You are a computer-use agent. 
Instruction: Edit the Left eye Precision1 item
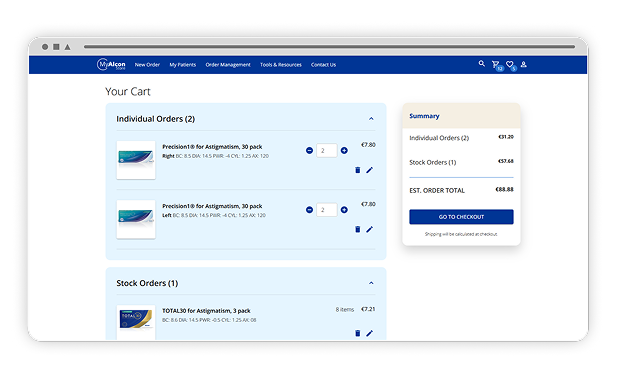coord(369,229)
